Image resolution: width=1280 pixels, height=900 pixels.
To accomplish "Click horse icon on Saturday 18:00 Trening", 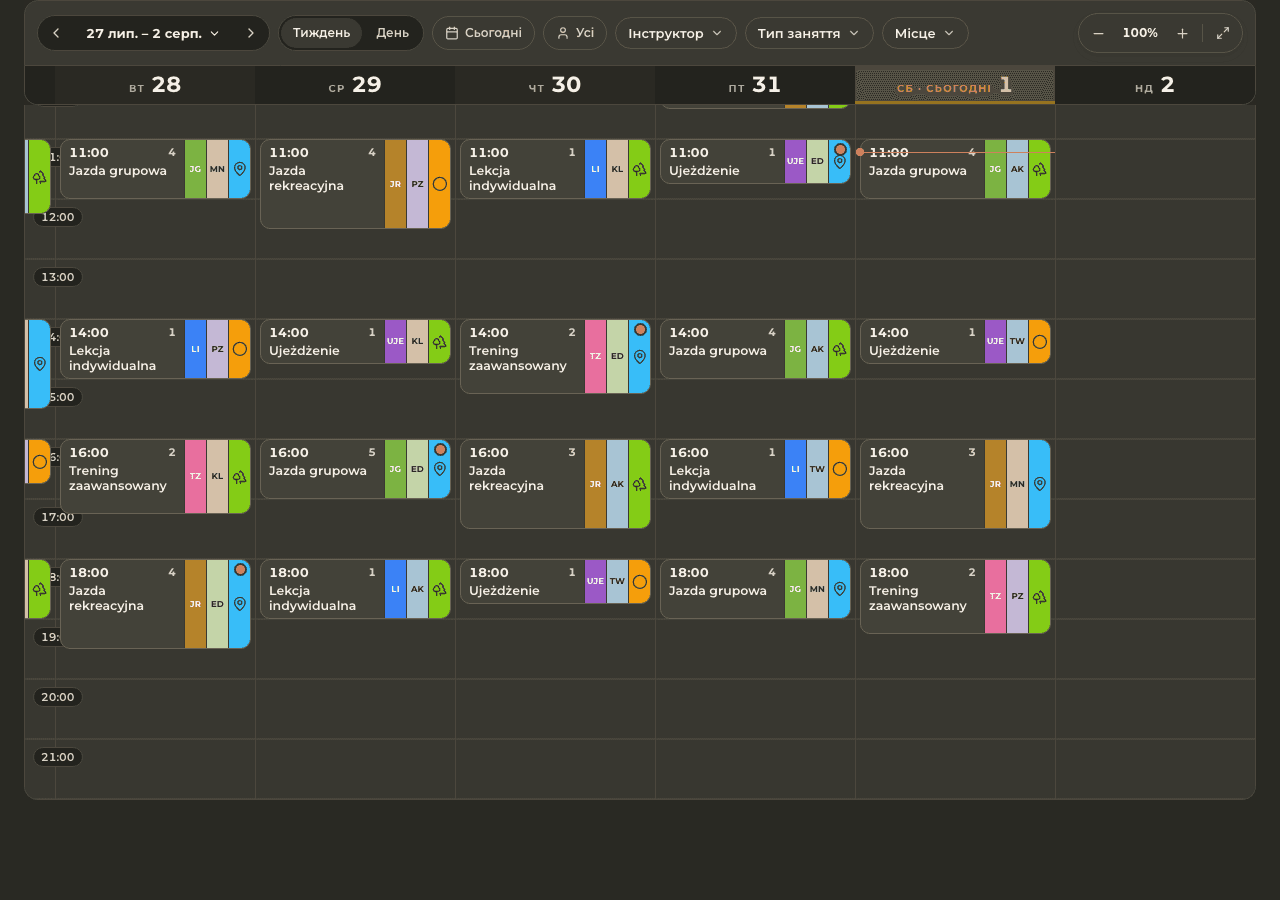I will pos(1040,597).
